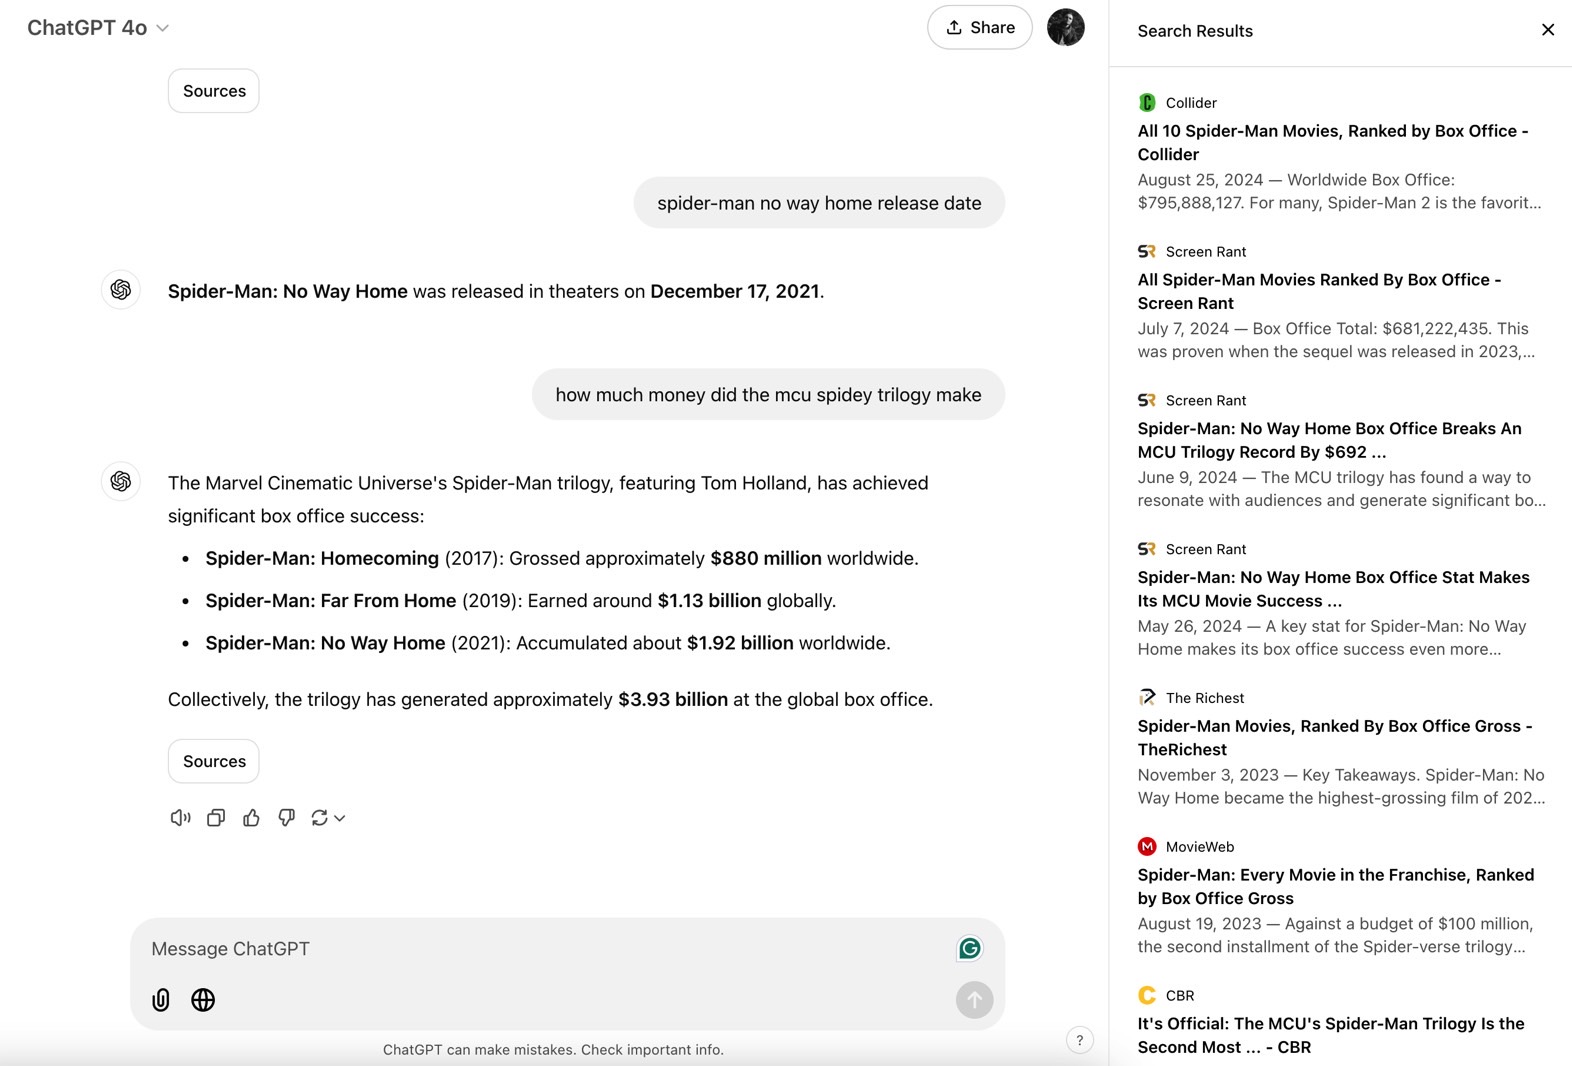Click the MovieWeb source favicon
This screenshot has width=1572, height=1066.
(x=1147, y=847)
